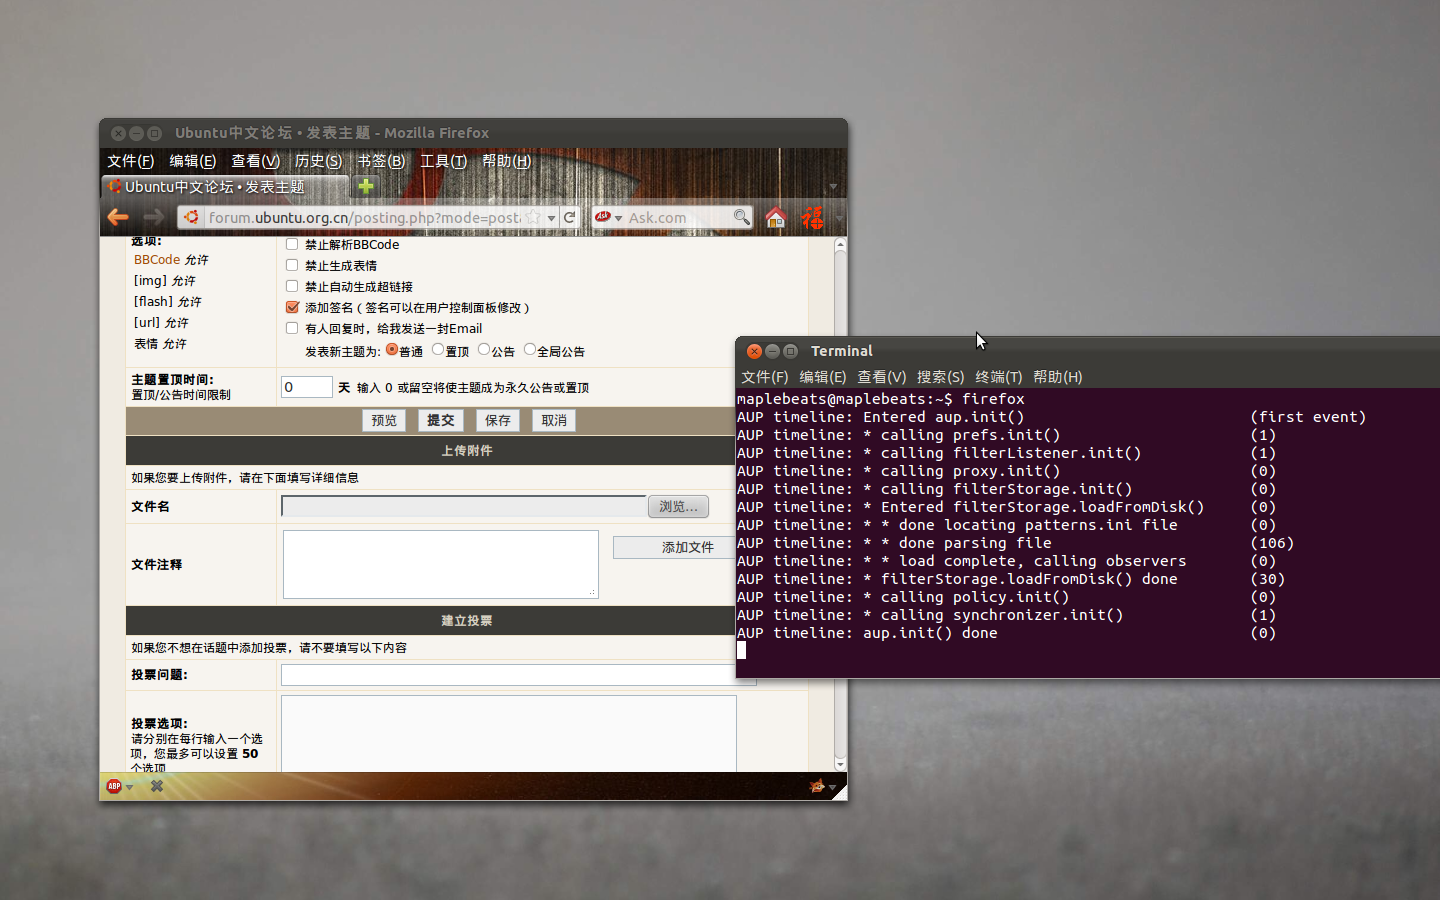1440x900 pixels.
Task: Click the Ask.com search engine icon
Action: click(602, 217)
